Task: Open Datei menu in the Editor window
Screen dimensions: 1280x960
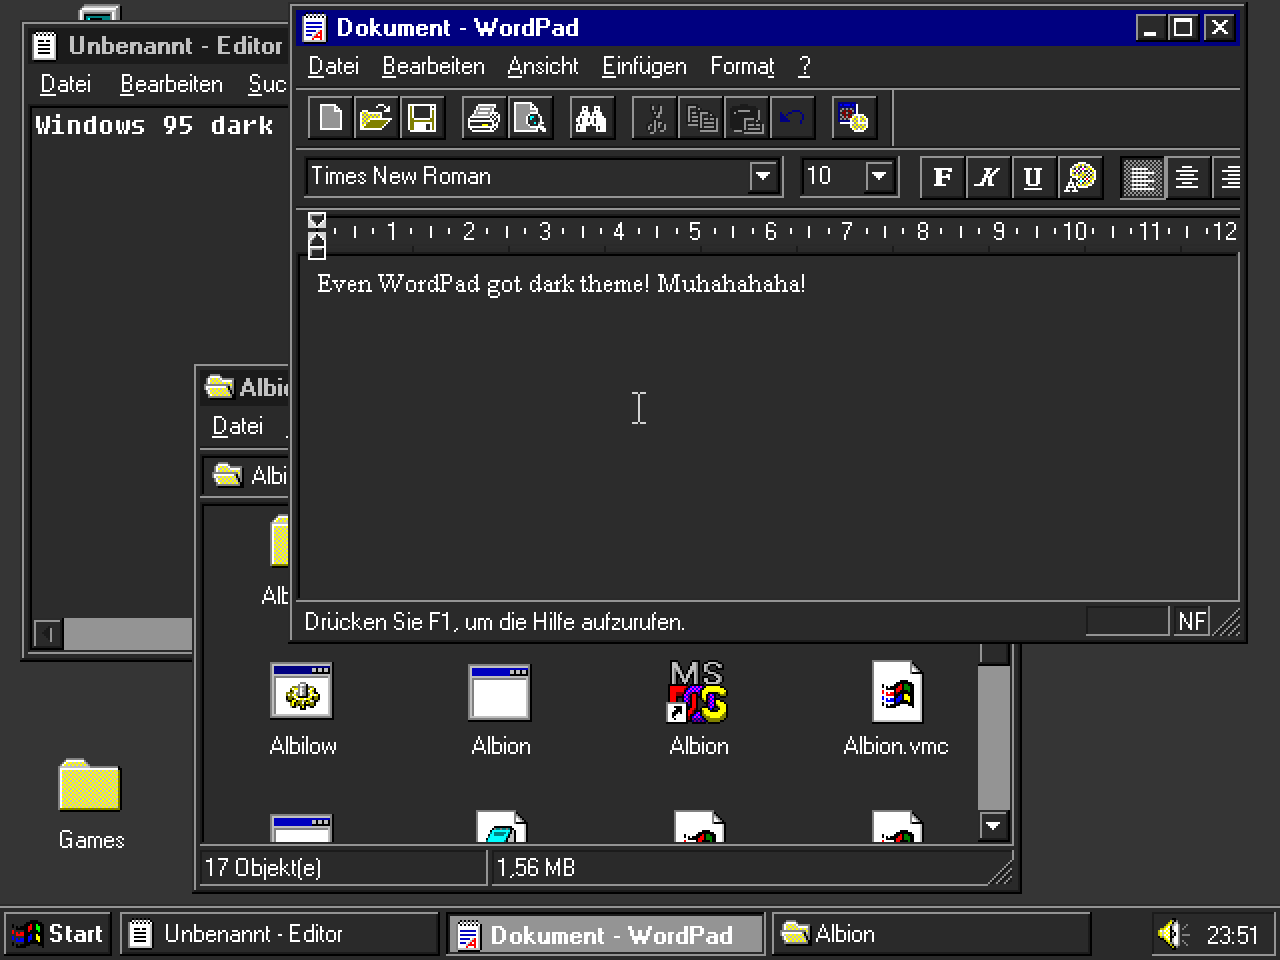Action: point(65,84)
